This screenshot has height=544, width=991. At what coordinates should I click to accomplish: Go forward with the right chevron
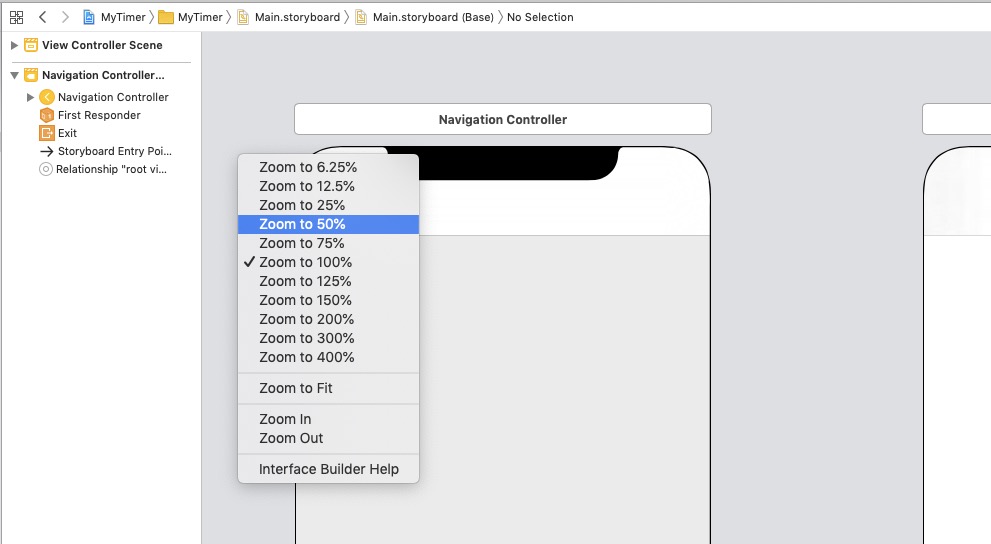click(65, 17)
